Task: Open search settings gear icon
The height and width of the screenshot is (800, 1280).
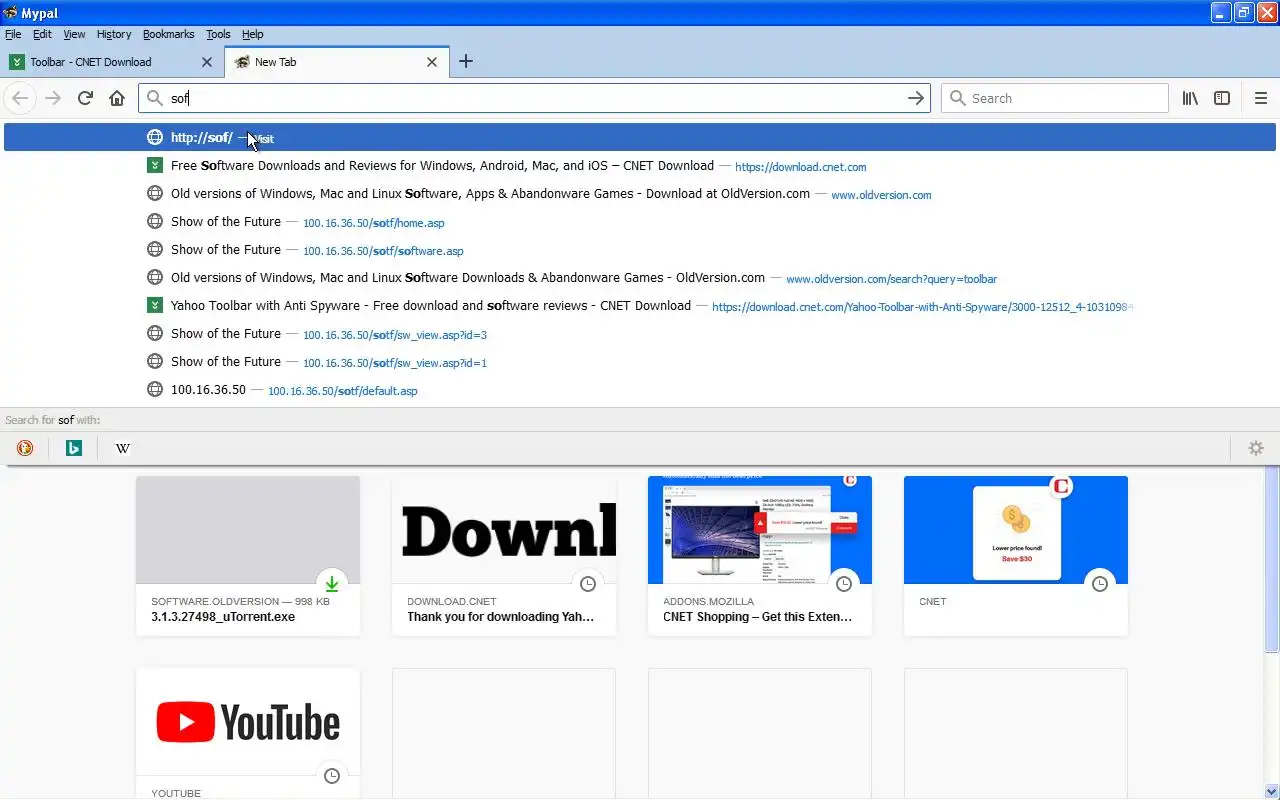Action: 1256,448
